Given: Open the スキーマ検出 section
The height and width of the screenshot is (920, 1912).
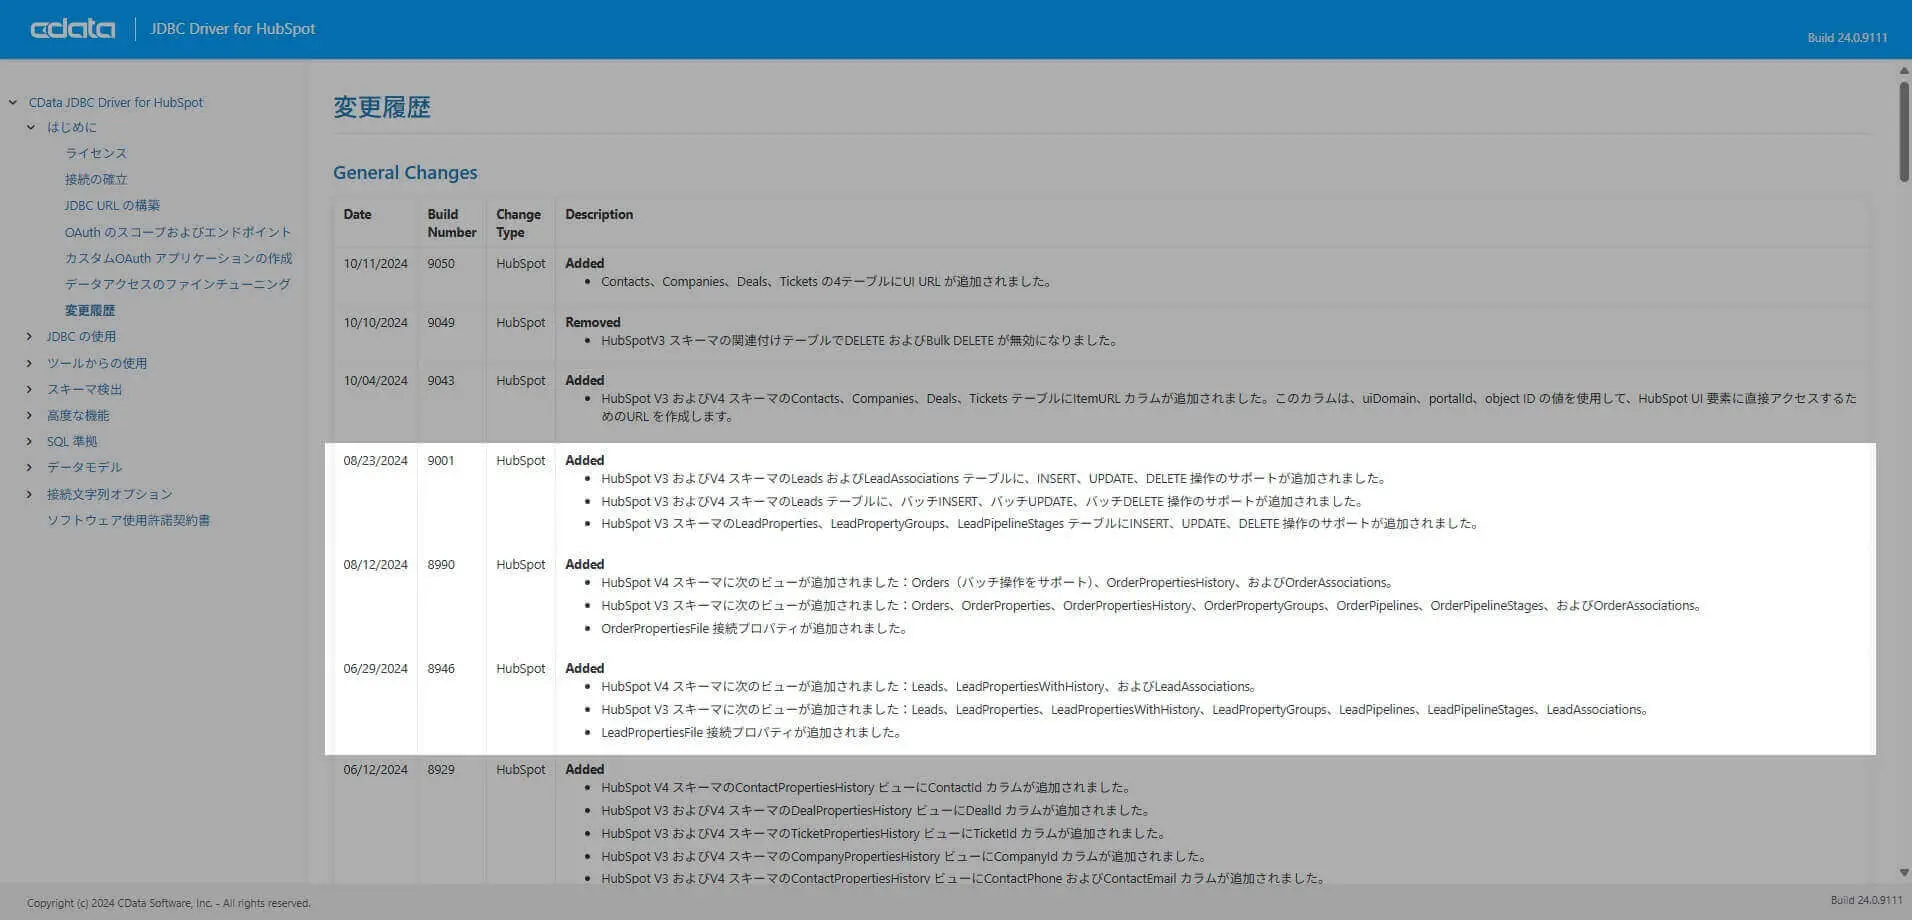Looking at the screenshot, I should [84, 389].
